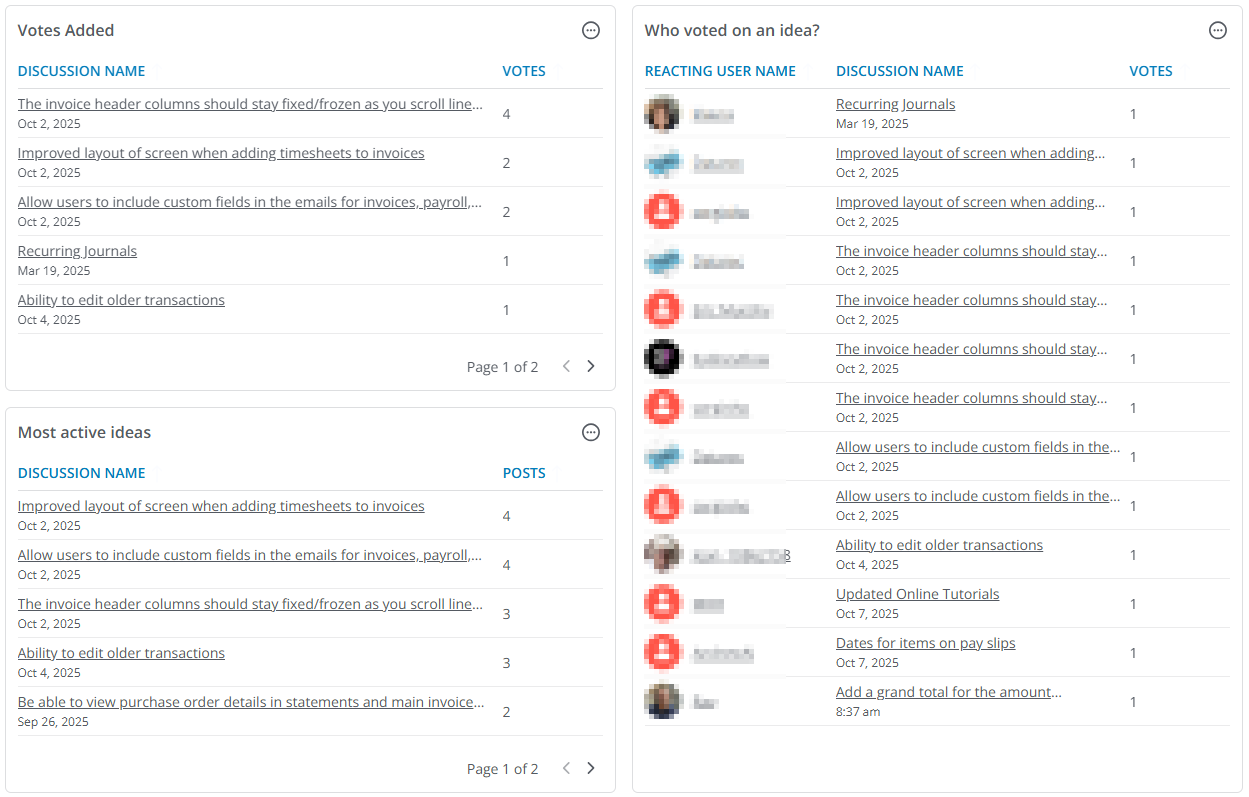1249x797 pixels.
Task: Go to previous page in Votes Added
Action: pos(566,366)
